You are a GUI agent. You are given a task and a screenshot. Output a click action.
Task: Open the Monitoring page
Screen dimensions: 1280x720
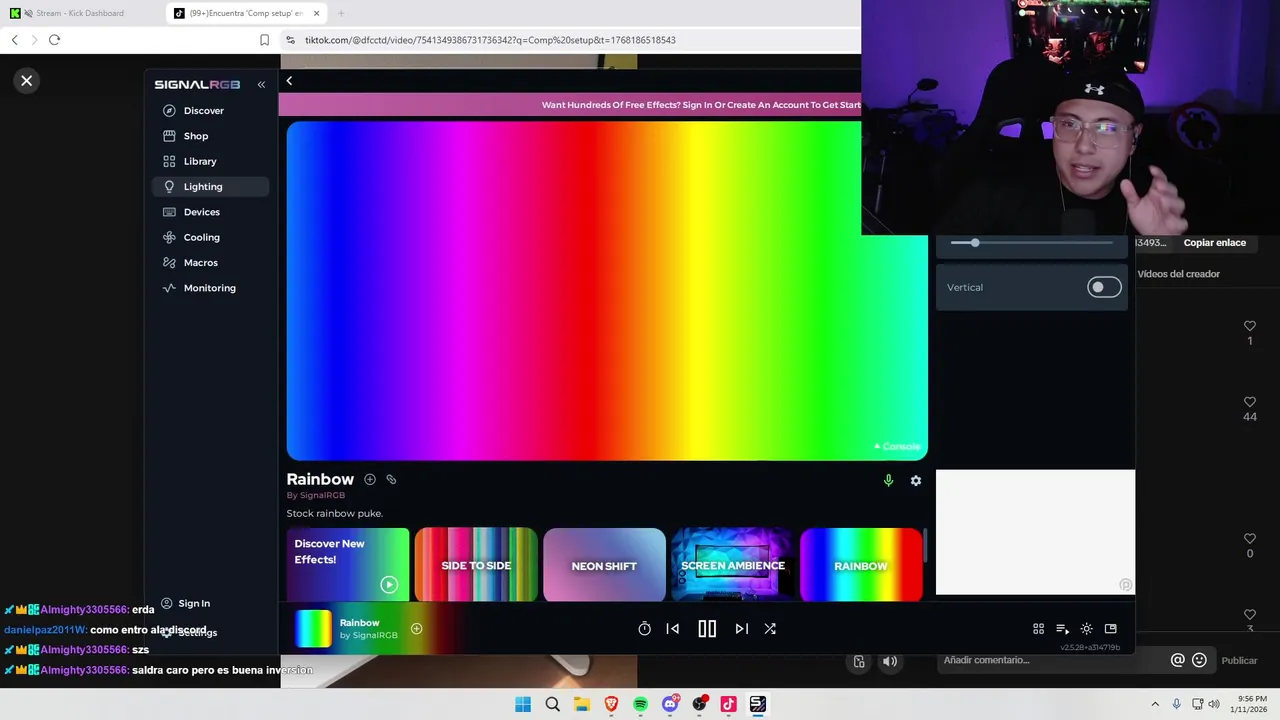(209, 288)
